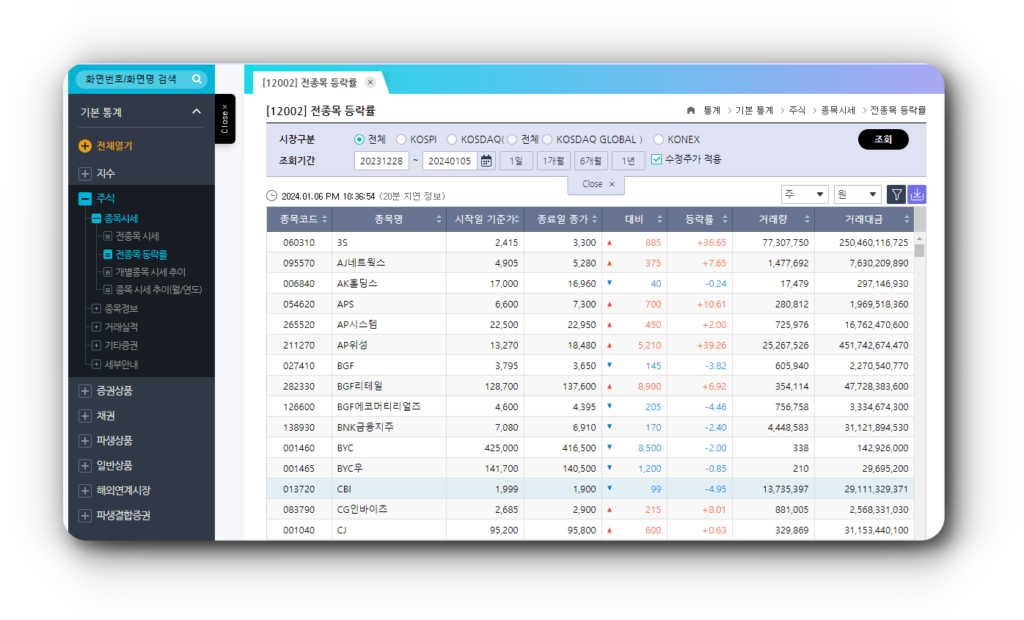Select the KOSDAQ GLOBAL radio button
Screen dimensions: 1024x620
pos(547,139)
